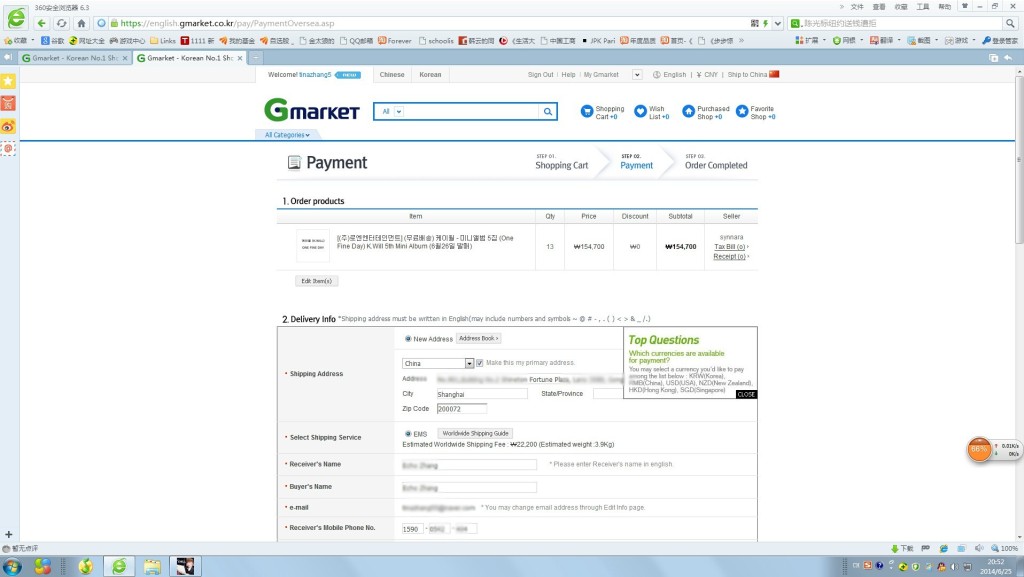Click the taskbar volume speaker icon
The height and width of the screenshot is (577, 1024).
[954, 567]
